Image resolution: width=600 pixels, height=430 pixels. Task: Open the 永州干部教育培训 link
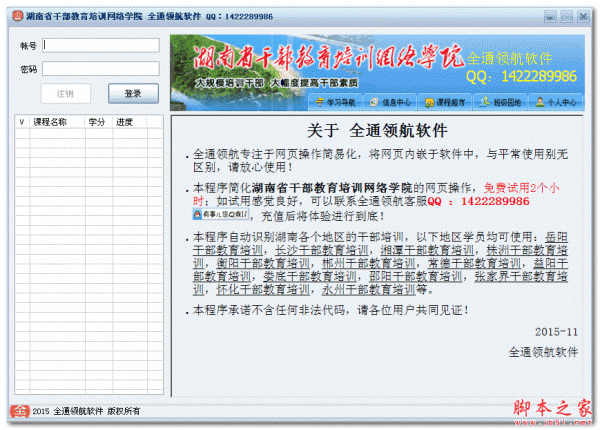368,290
